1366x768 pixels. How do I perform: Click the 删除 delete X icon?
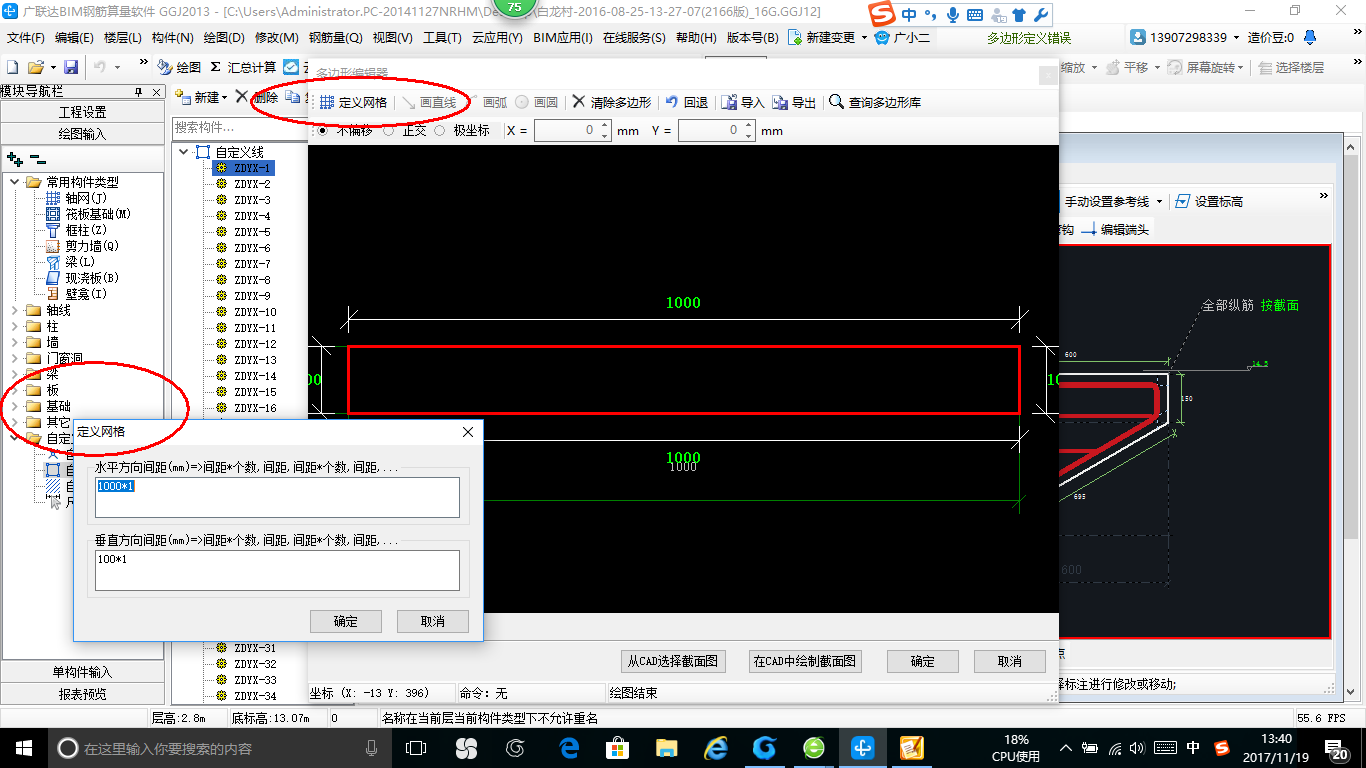pos(241,97)
